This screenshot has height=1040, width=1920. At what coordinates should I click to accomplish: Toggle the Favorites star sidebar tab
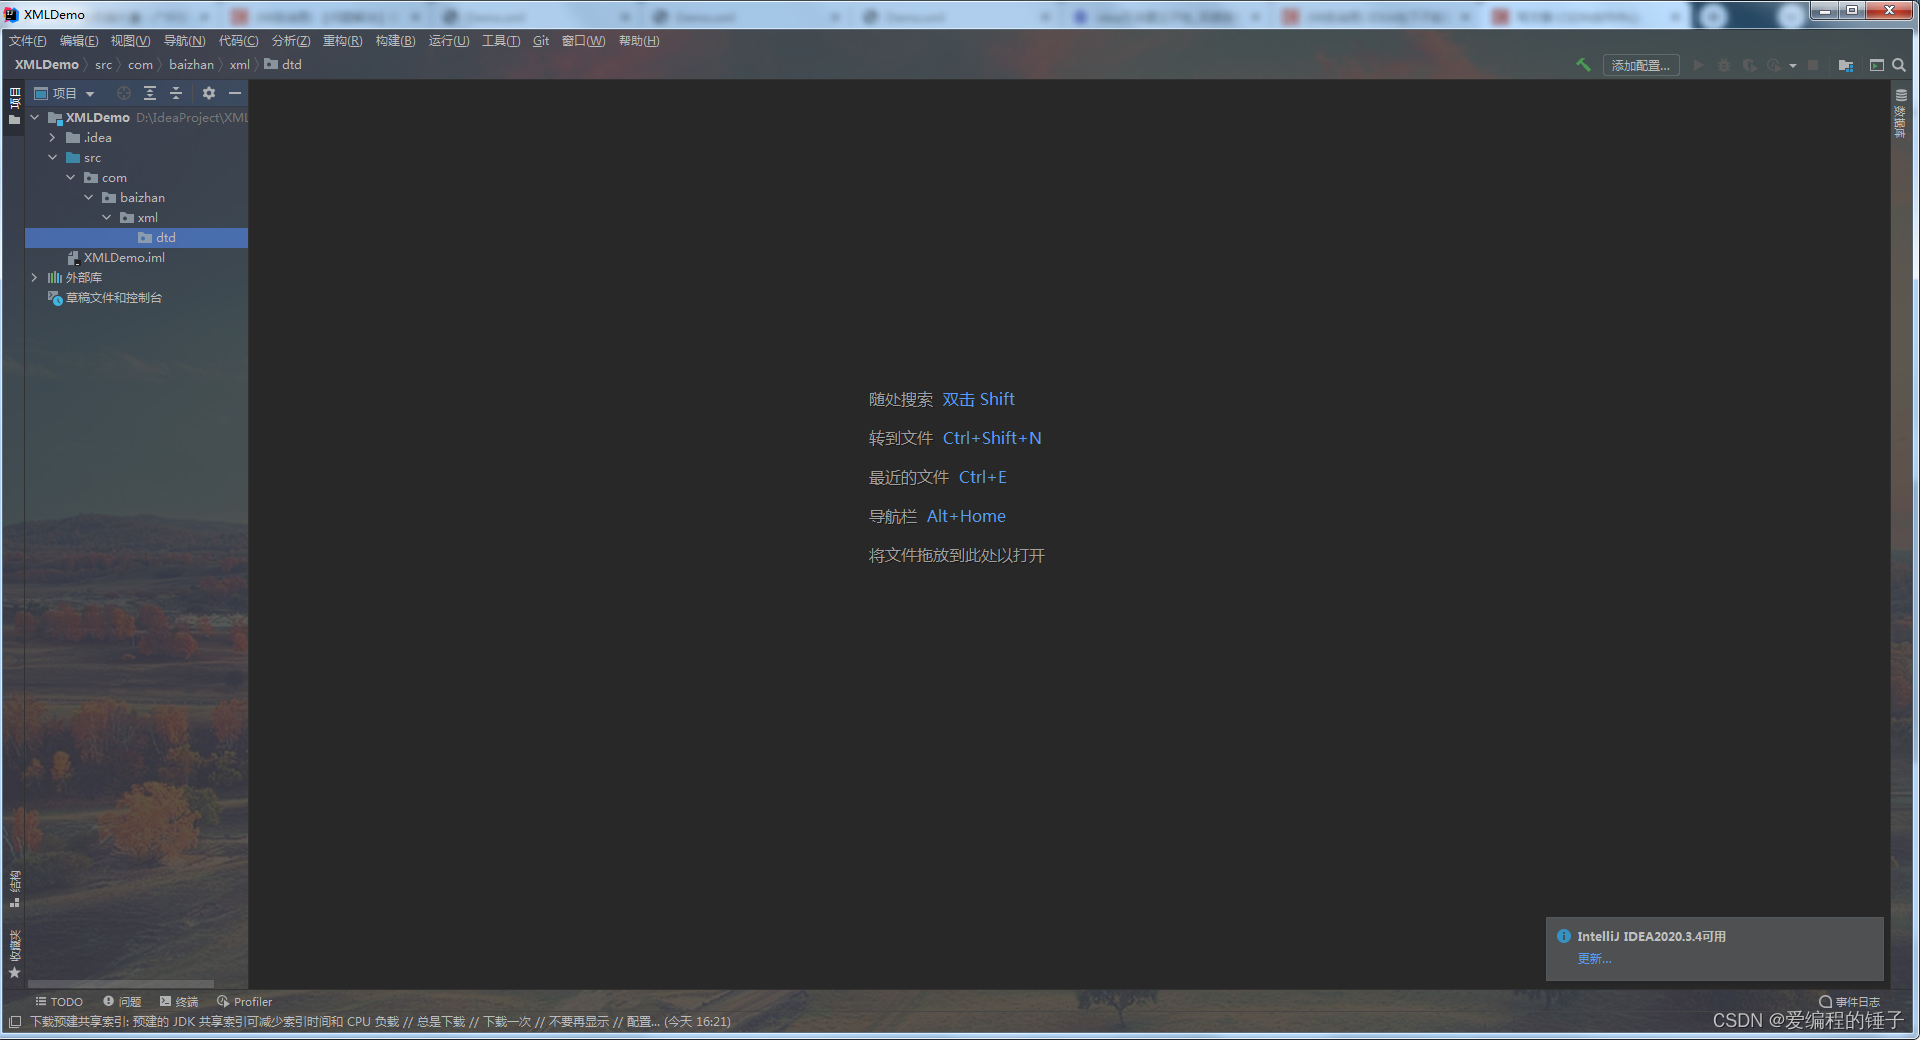[x=14, y=954]
